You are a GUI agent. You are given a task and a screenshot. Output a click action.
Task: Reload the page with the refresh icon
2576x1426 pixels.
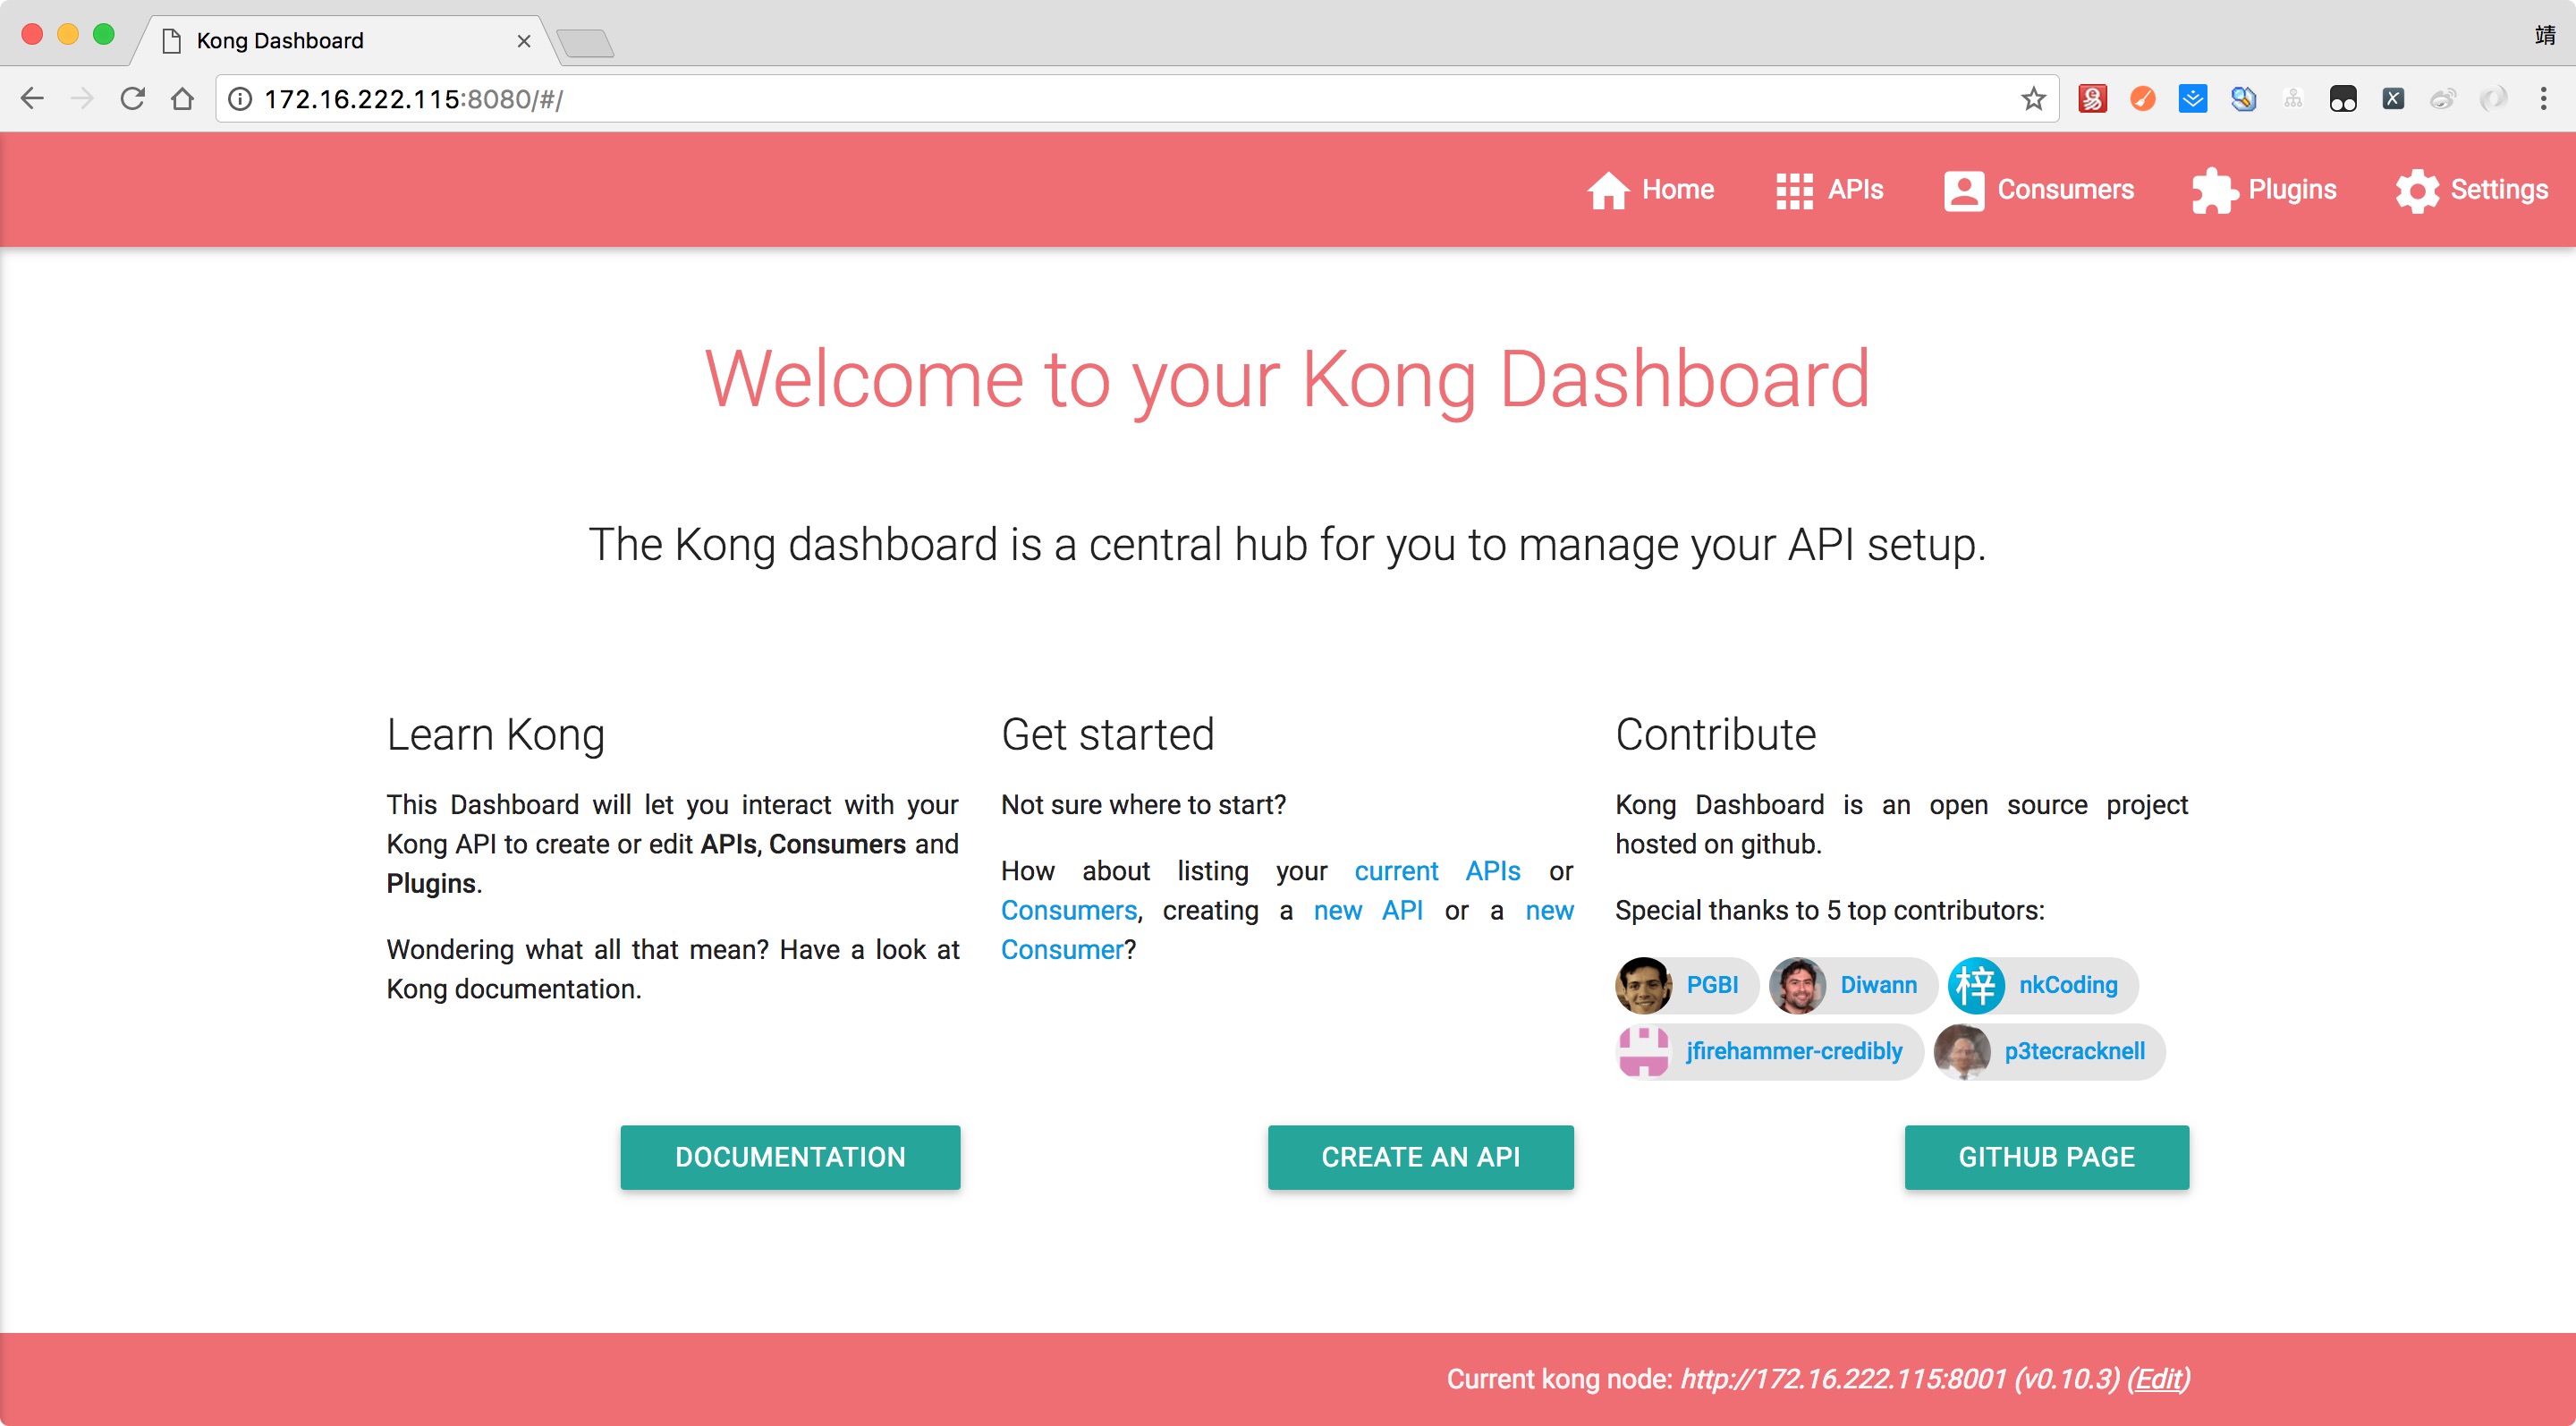coord(132,98)
